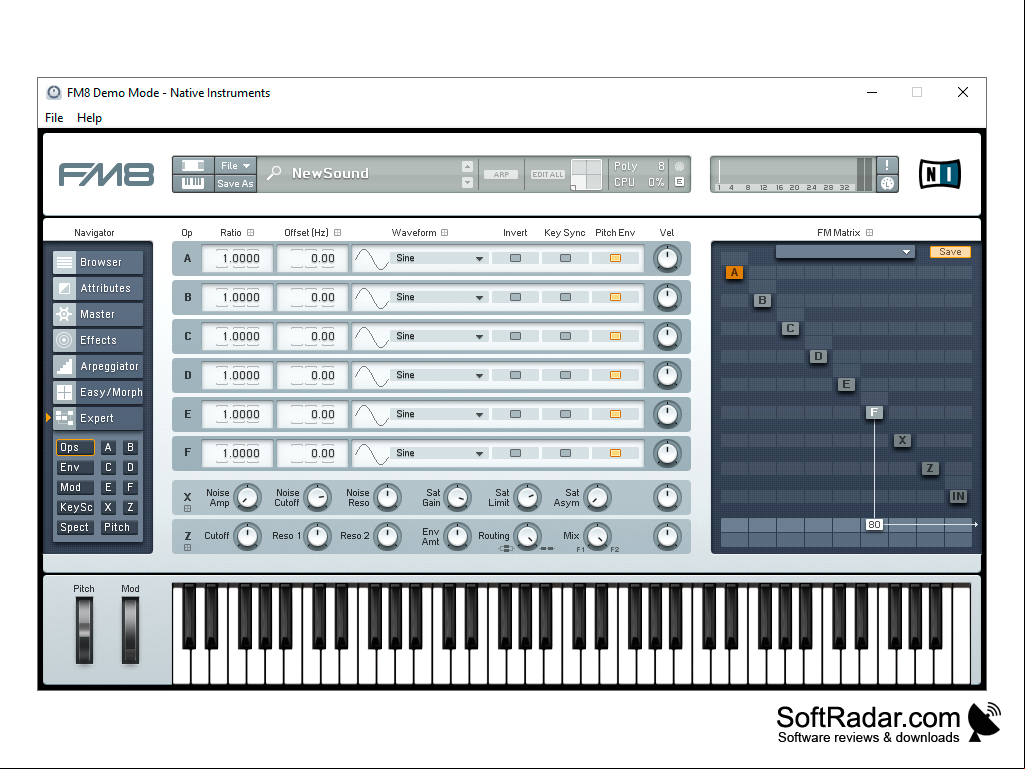Open operator F waveform dropdown
The width and height of the screenshot is (1025, 769).
(x=439, y=453)
